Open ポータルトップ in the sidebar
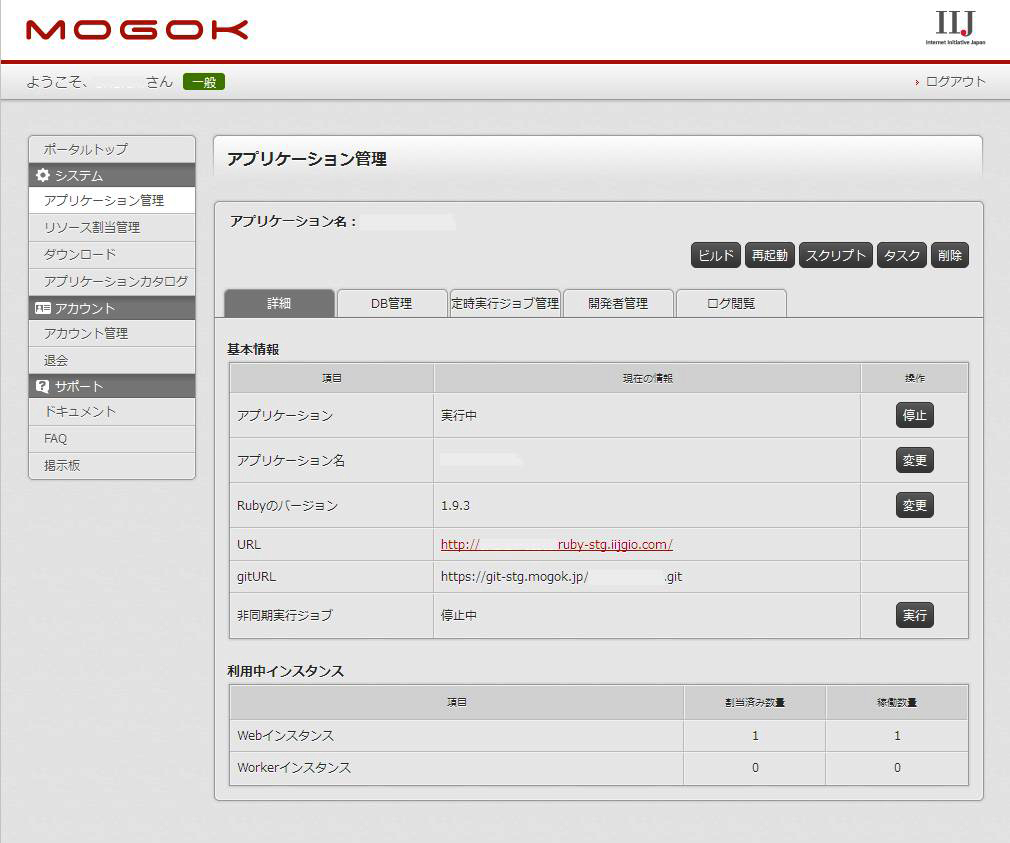Screen dimensions: 1010x843 click(x=86, y=149)
